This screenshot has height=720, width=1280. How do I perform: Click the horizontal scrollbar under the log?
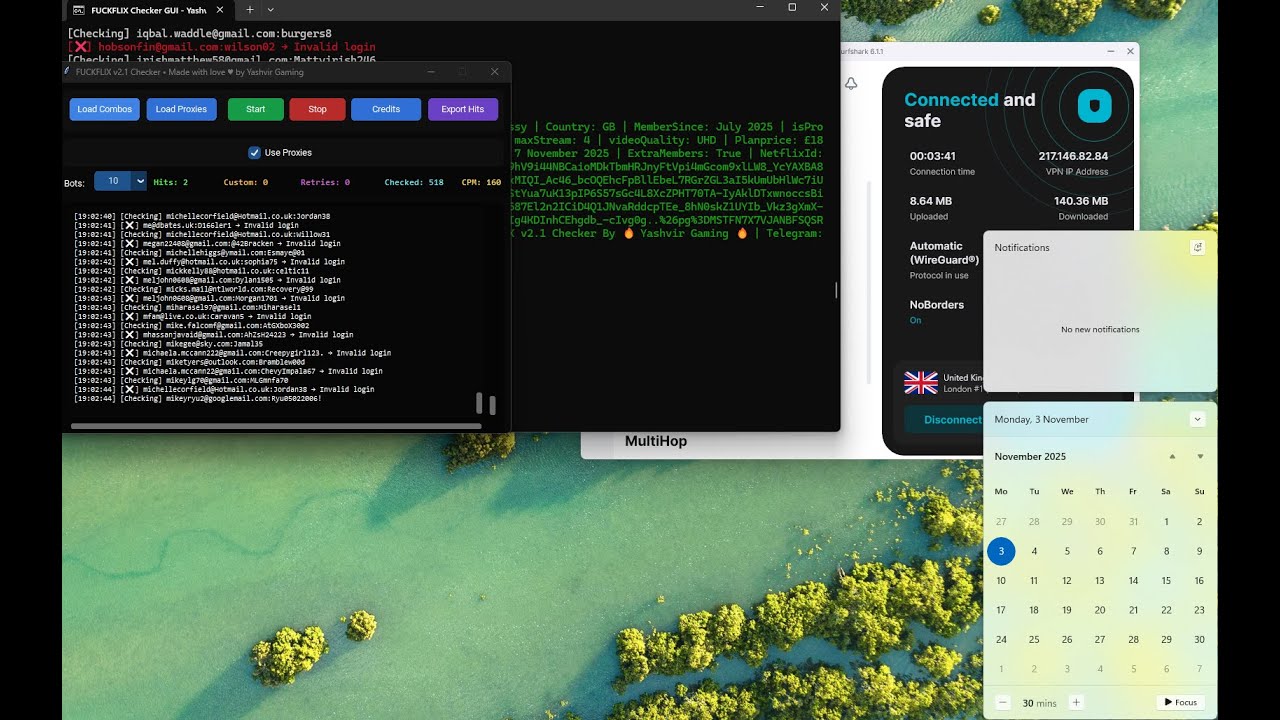[276, 426]
